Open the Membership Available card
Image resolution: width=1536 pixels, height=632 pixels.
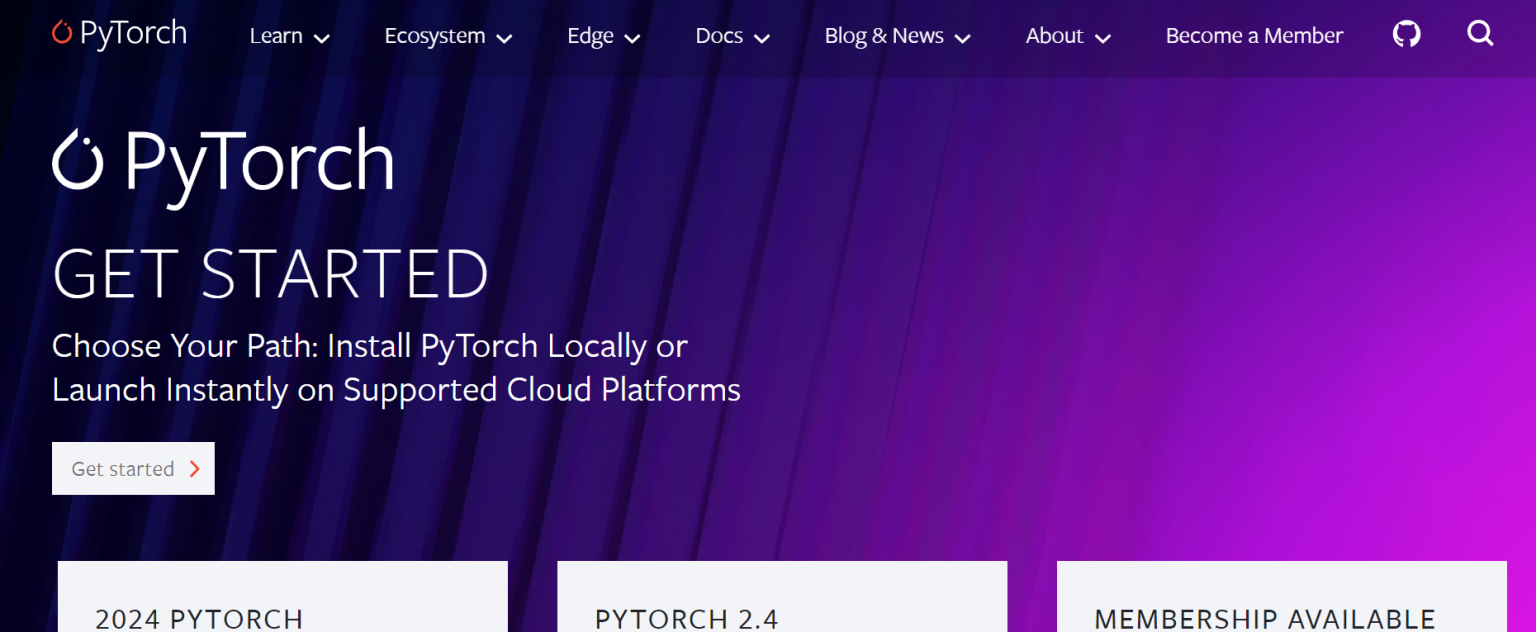point(1281,600)
